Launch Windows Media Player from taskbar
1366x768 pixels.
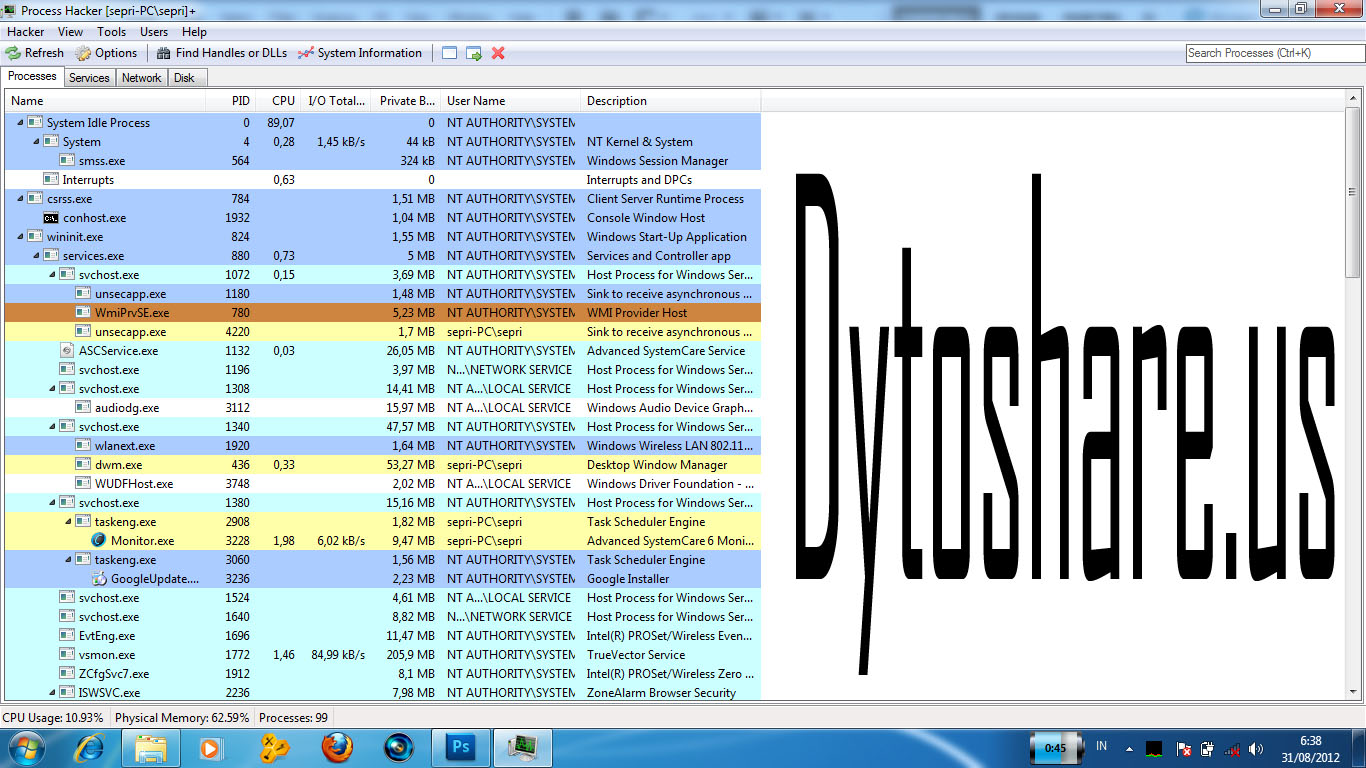(x=211, y=748)
